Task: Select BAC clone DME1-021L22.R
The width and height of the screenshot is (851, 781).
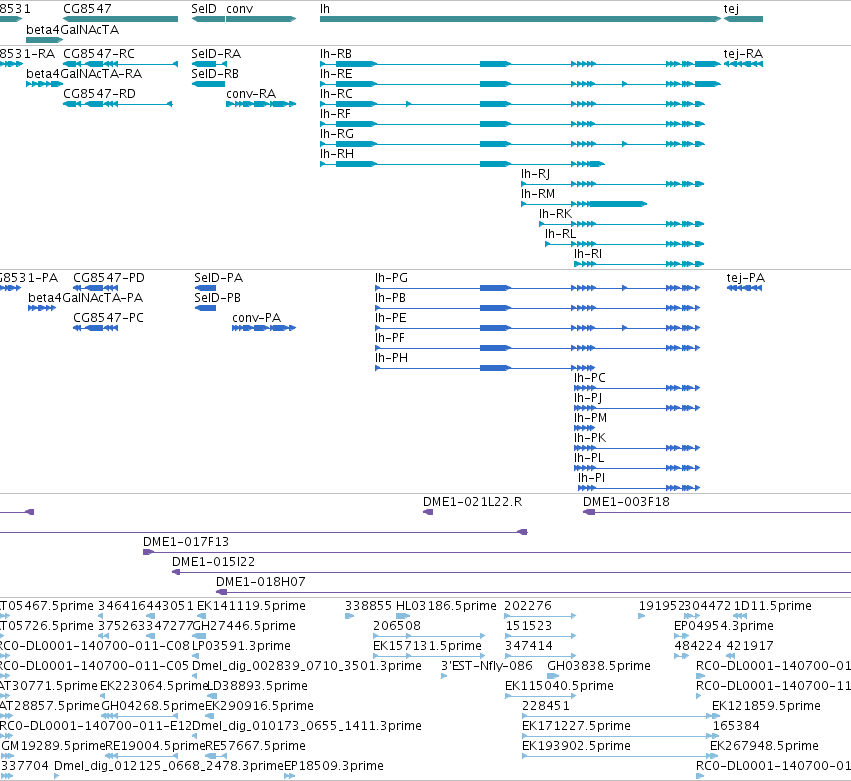Action: 428,512
